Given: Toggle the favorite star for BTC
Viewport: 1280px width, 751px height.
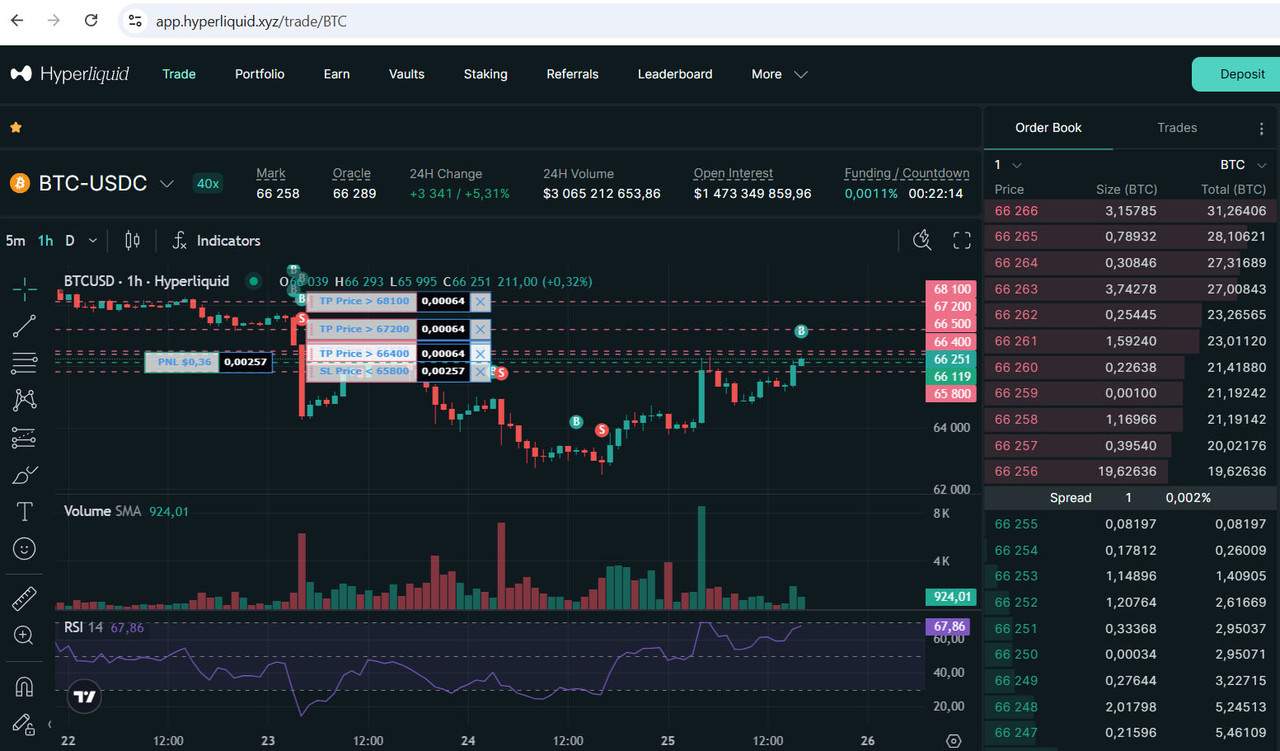Looking at the screenshot, I should coord(16,128).
